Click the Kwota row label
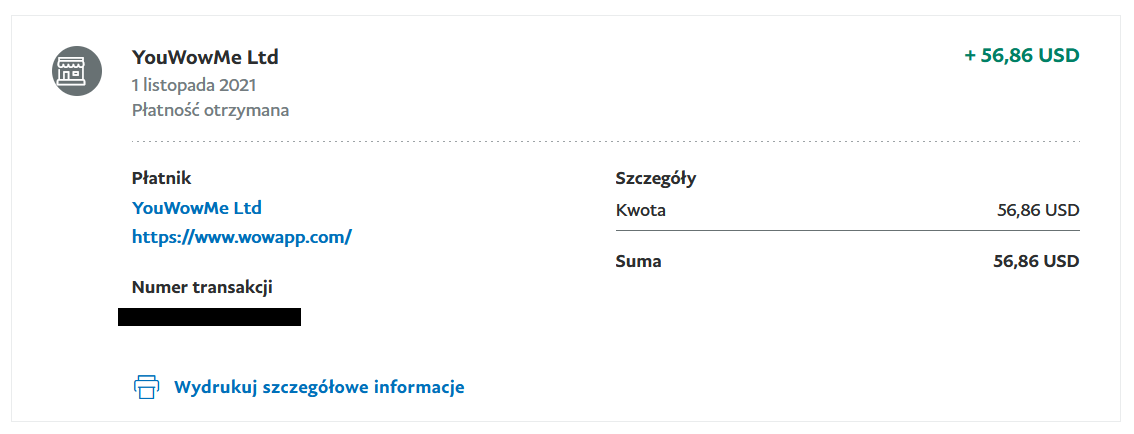The image size is (1134, 434). pos(641,210)
